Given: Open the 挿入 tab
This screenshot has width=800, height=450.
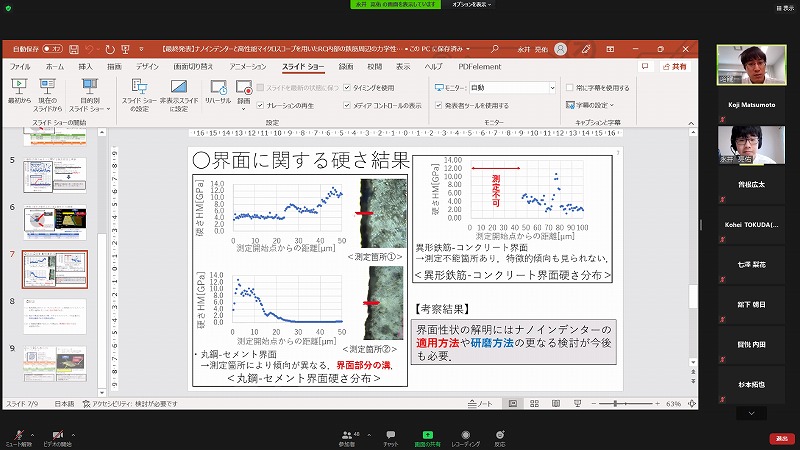Looking at the screenshot, I should click(85, 66).
